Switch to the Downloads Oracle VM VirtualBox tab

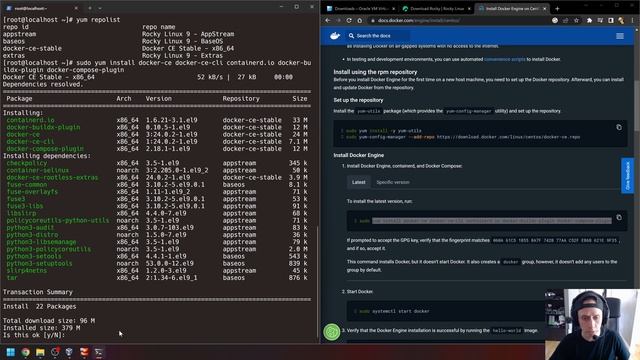pyautogui.click(x=361, y=9)
